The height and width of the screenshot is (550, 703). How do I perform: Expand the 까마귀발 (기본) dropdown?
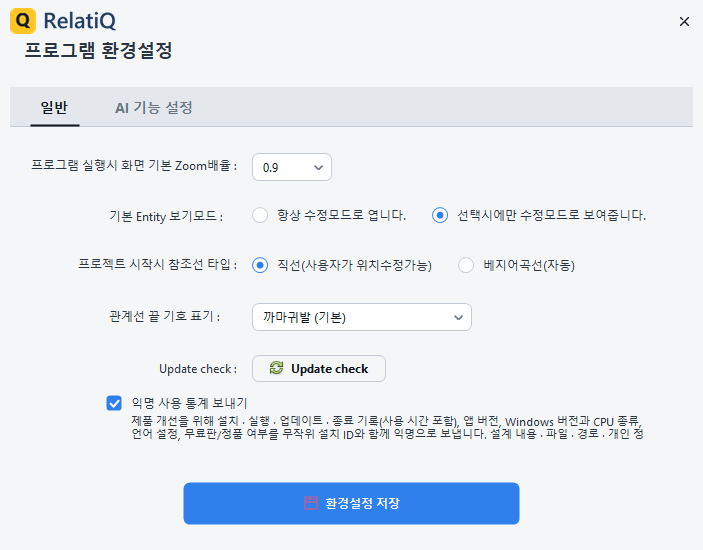[362, 317]
